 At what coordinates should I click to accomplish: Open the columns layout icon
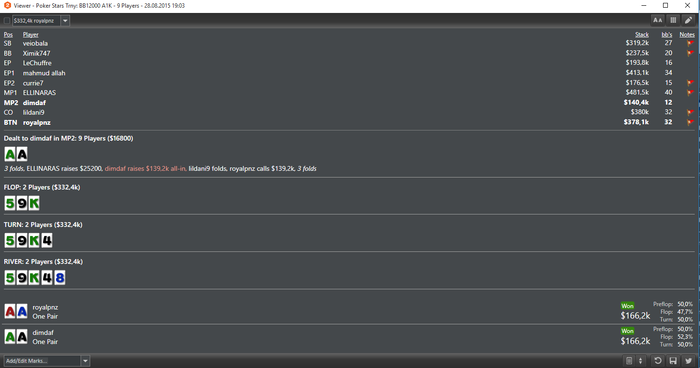point(673,20)
